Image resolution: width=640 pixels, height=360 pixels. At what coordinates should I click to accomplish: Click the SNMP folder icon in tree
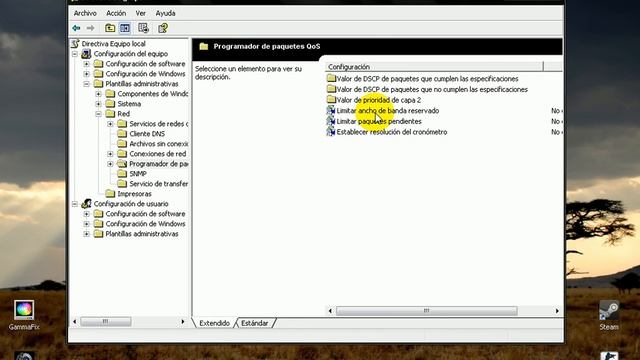pyautogui.click(x=122, y=173)
